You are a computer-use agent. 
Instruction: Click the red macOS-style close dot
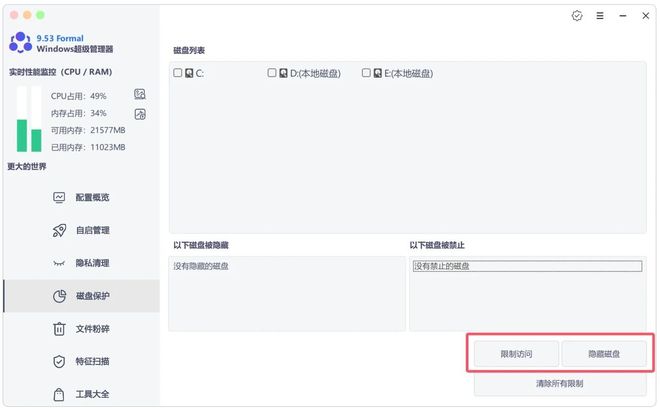point(14,15)
